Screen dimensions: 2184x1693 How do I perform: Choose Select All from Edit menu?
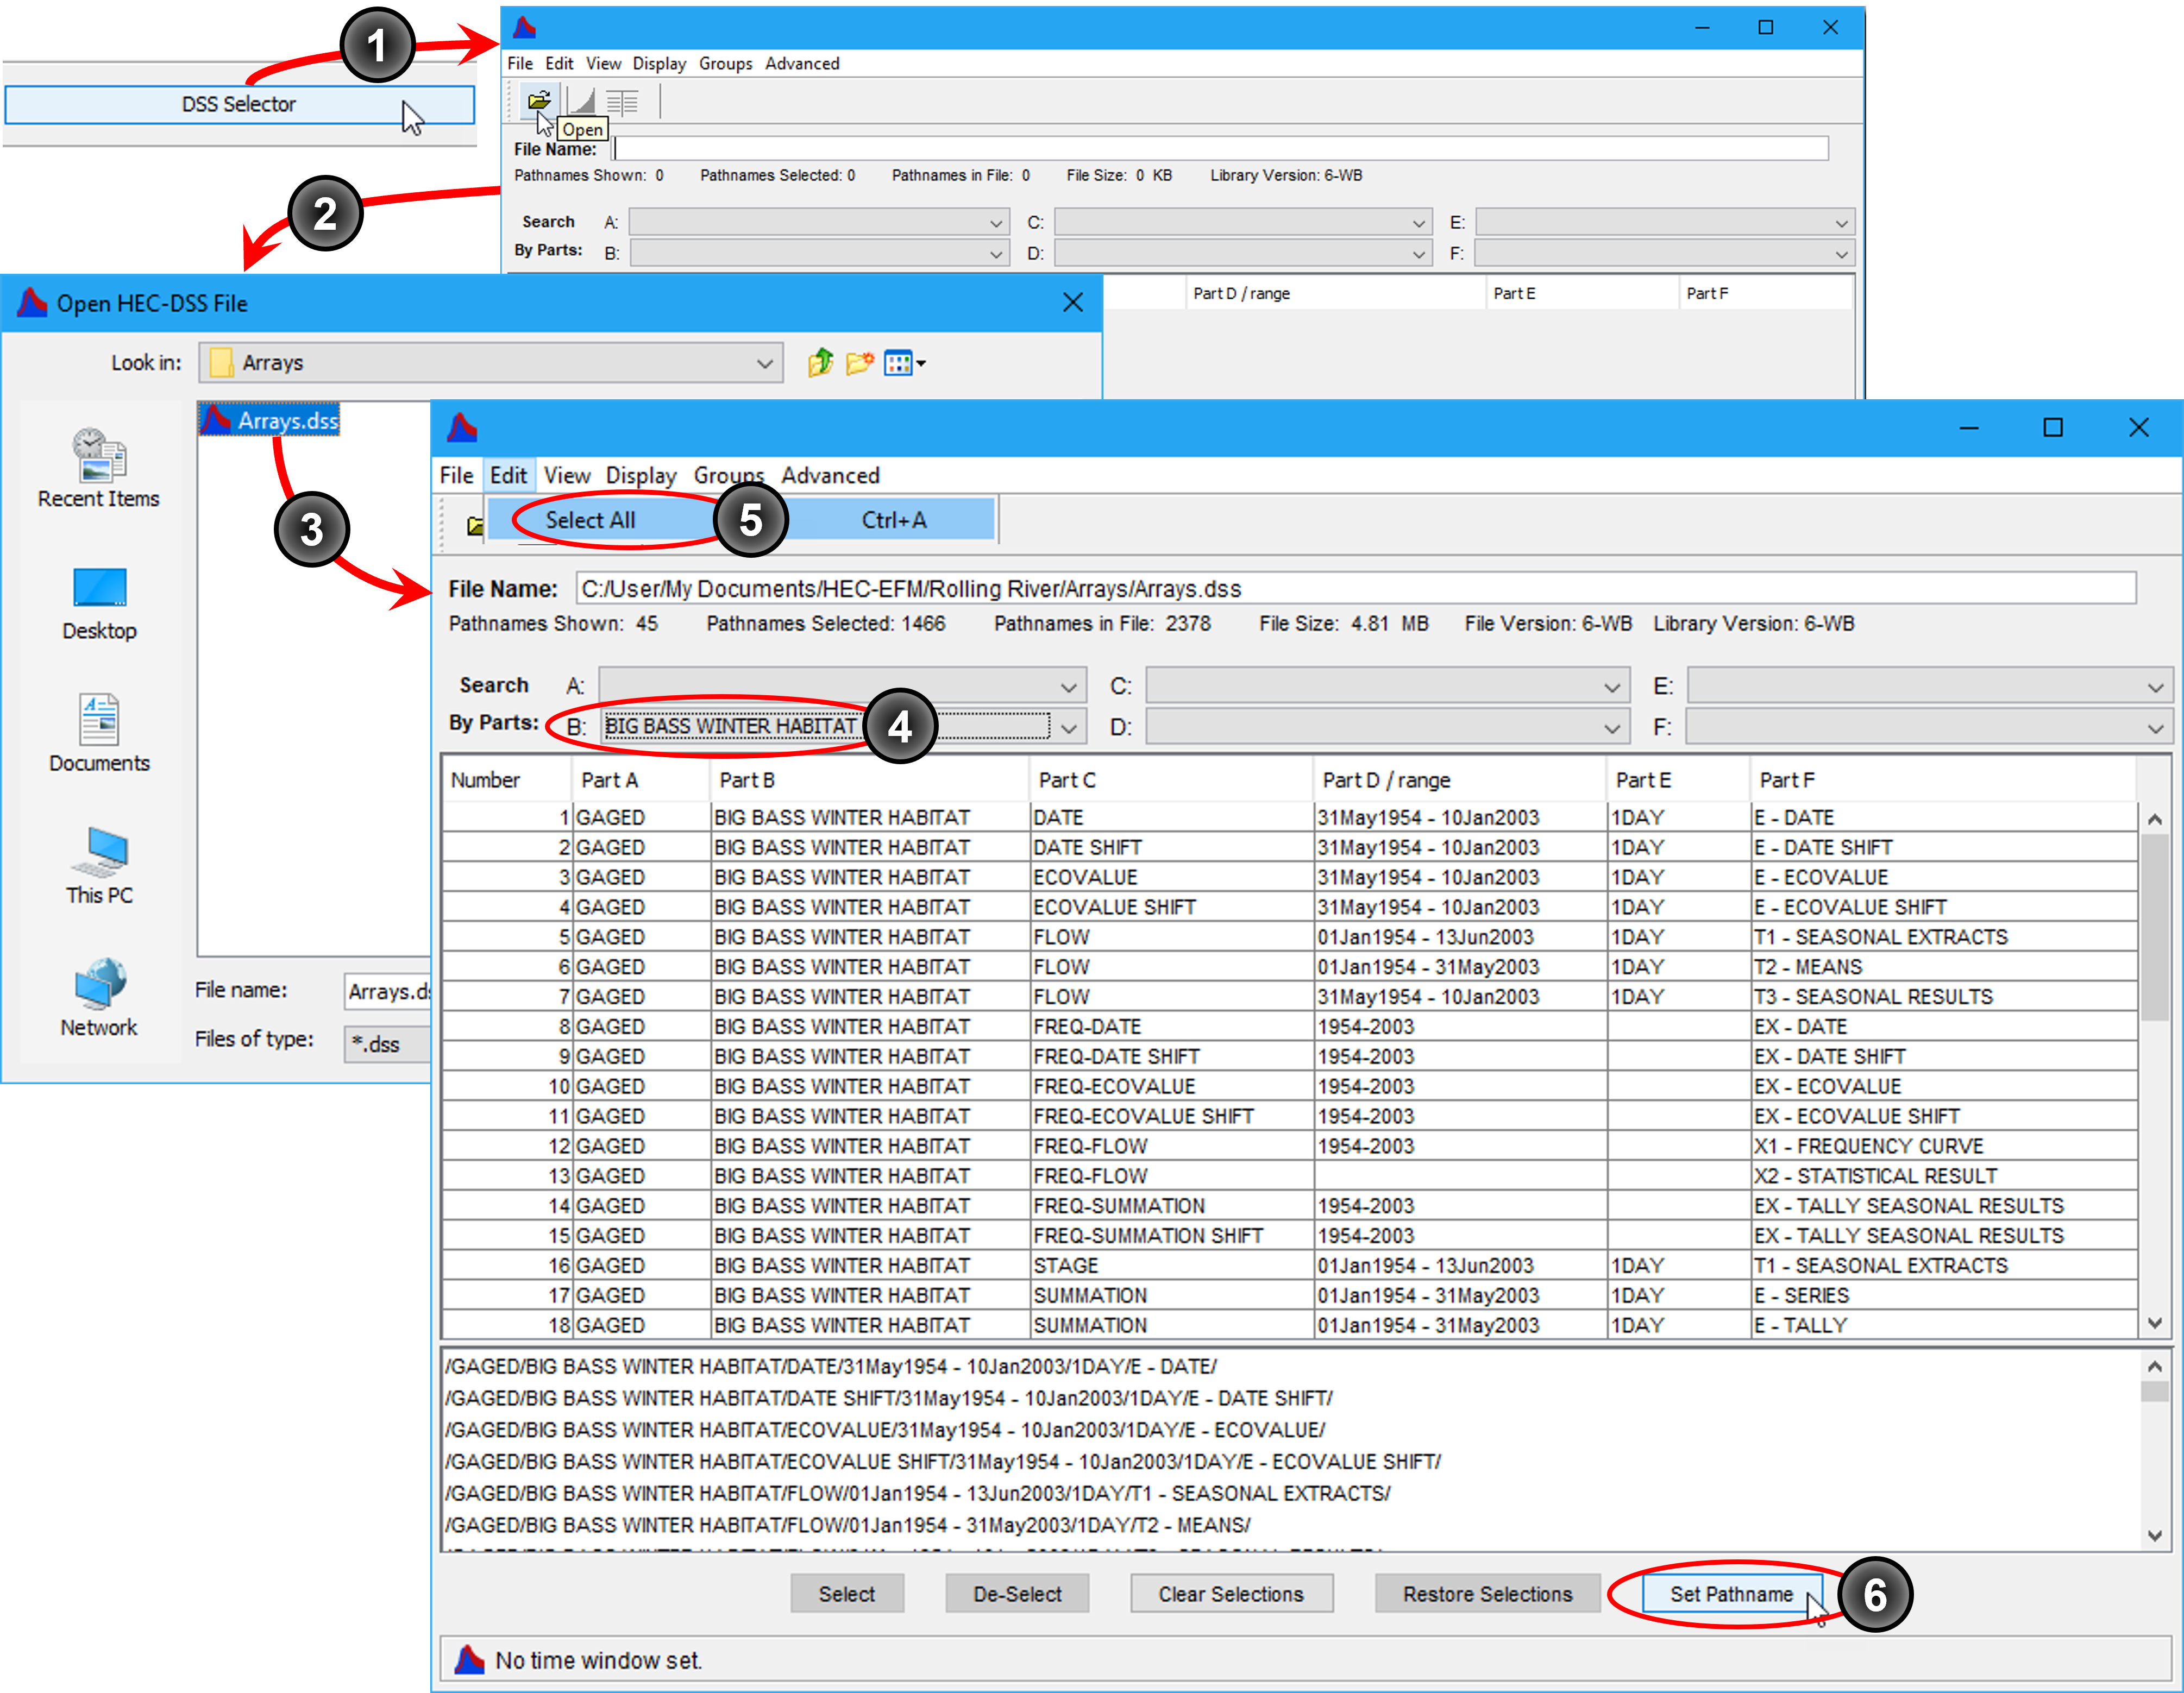(x=590, y=520)
